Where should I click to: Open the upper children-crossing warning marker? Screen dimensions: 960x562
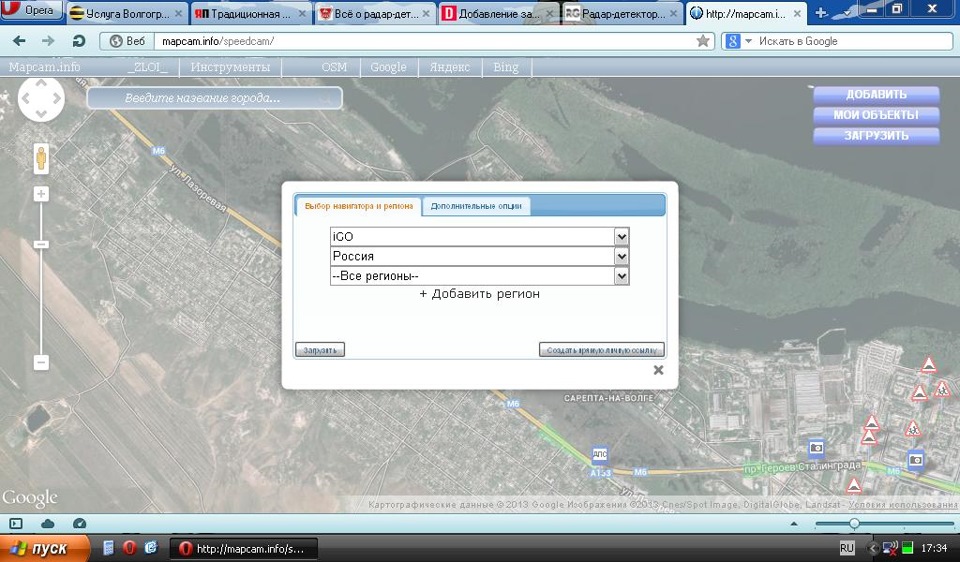(x=943, y=388)
